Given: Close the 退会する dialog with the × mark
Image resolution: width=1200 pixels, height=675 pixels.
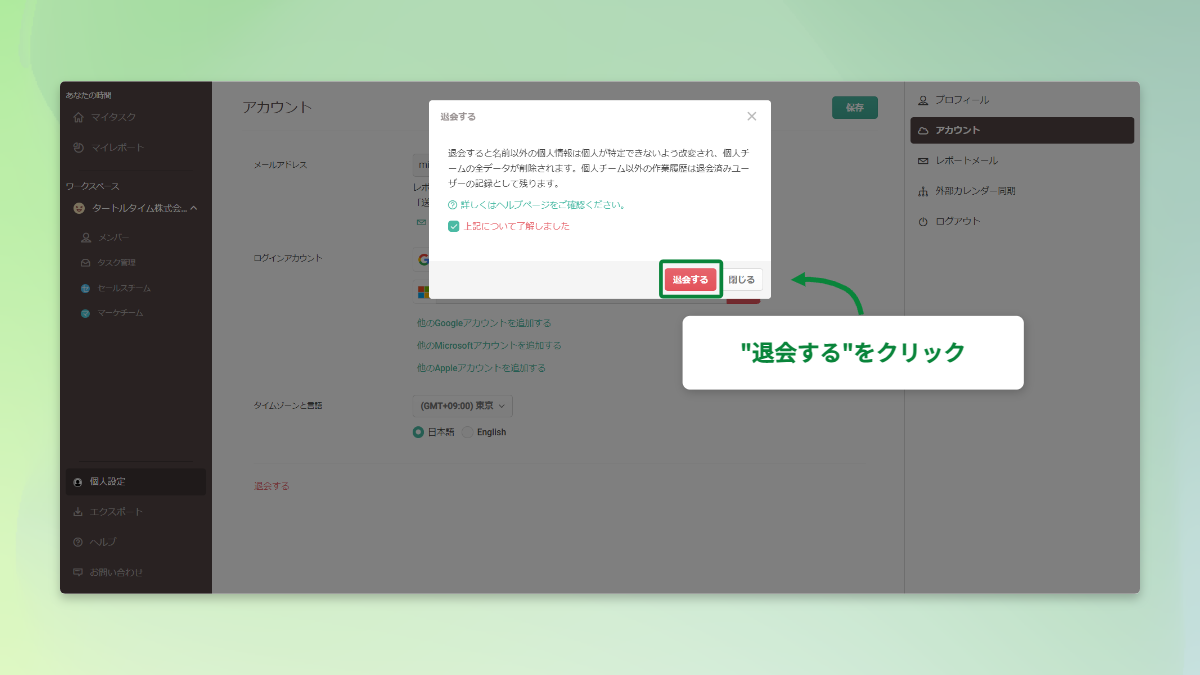Looking at the screenshot, I should [752, 116].
